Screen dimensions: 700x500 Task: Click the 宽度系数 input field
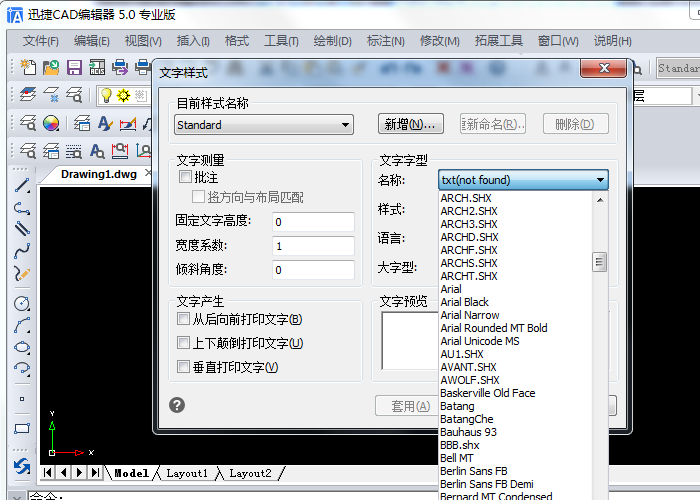pos(313,246)
